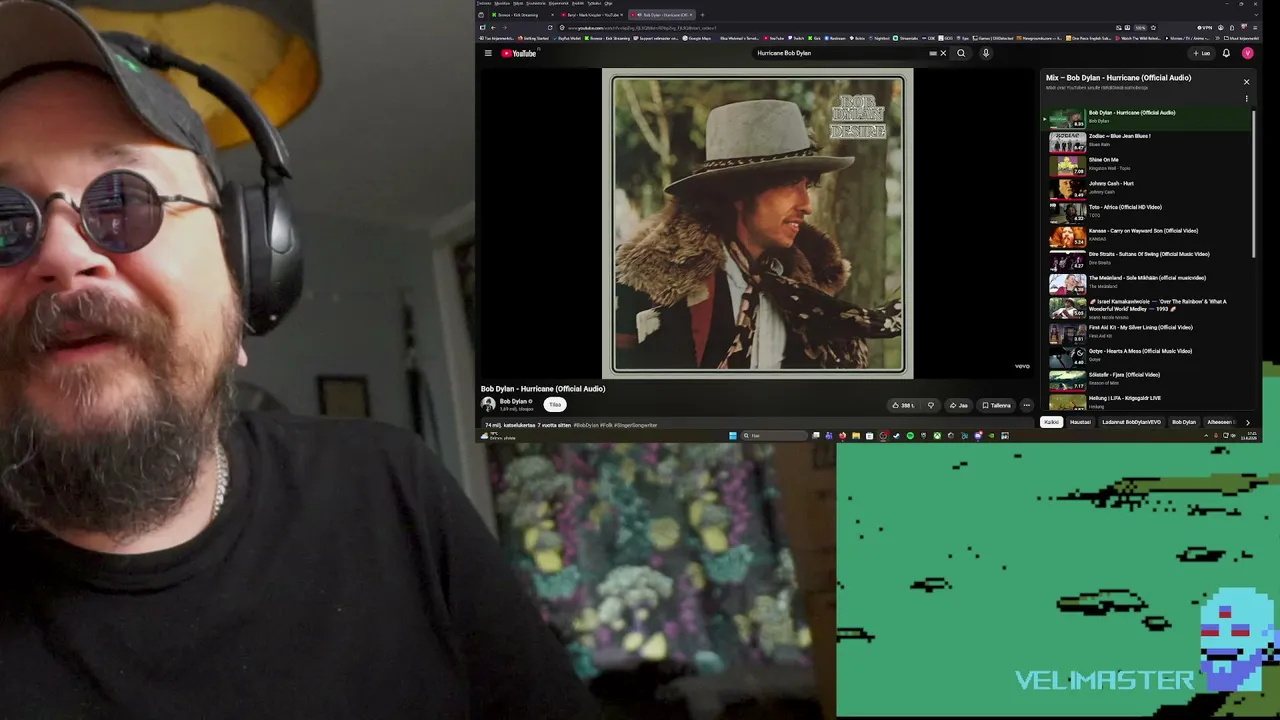The height and width of the screenshot is (720, 1280).
Task: Select The Meteland – Sole Mikhláin video
Action: click(1148, 282)
